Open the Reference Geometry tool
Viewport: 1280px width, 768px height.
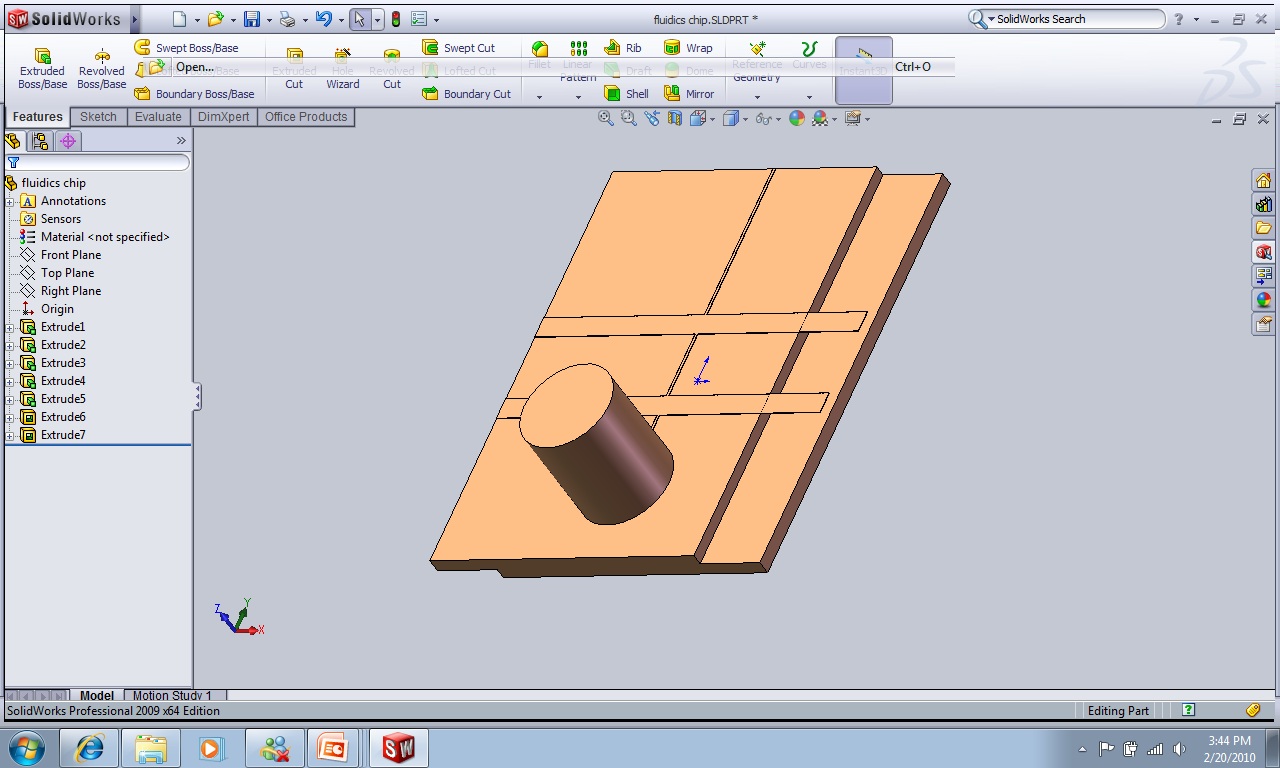757,62
